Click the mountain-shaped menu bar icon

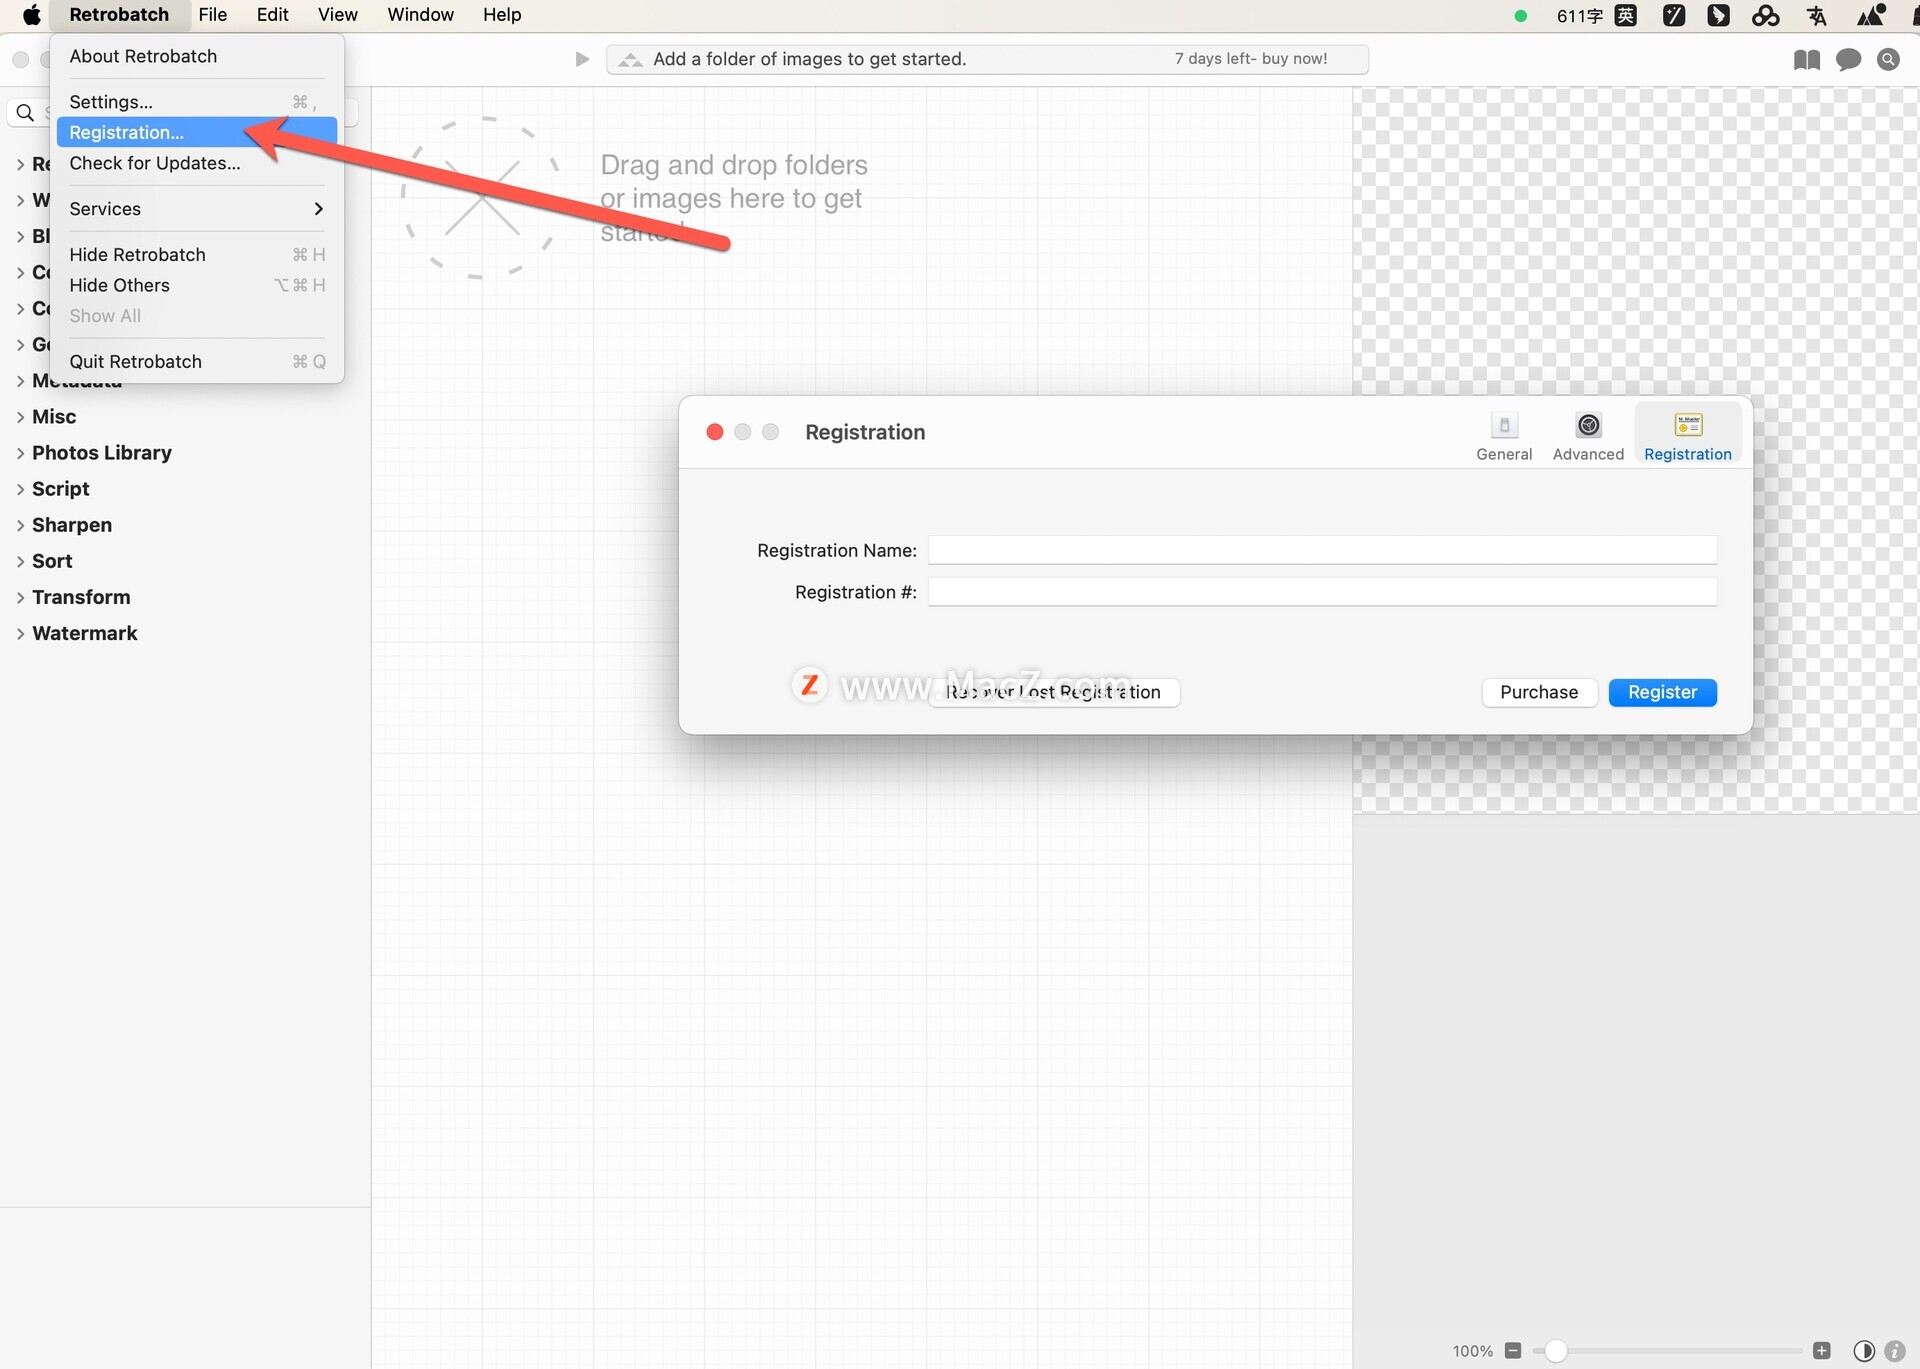click(x=1871, y=15)
